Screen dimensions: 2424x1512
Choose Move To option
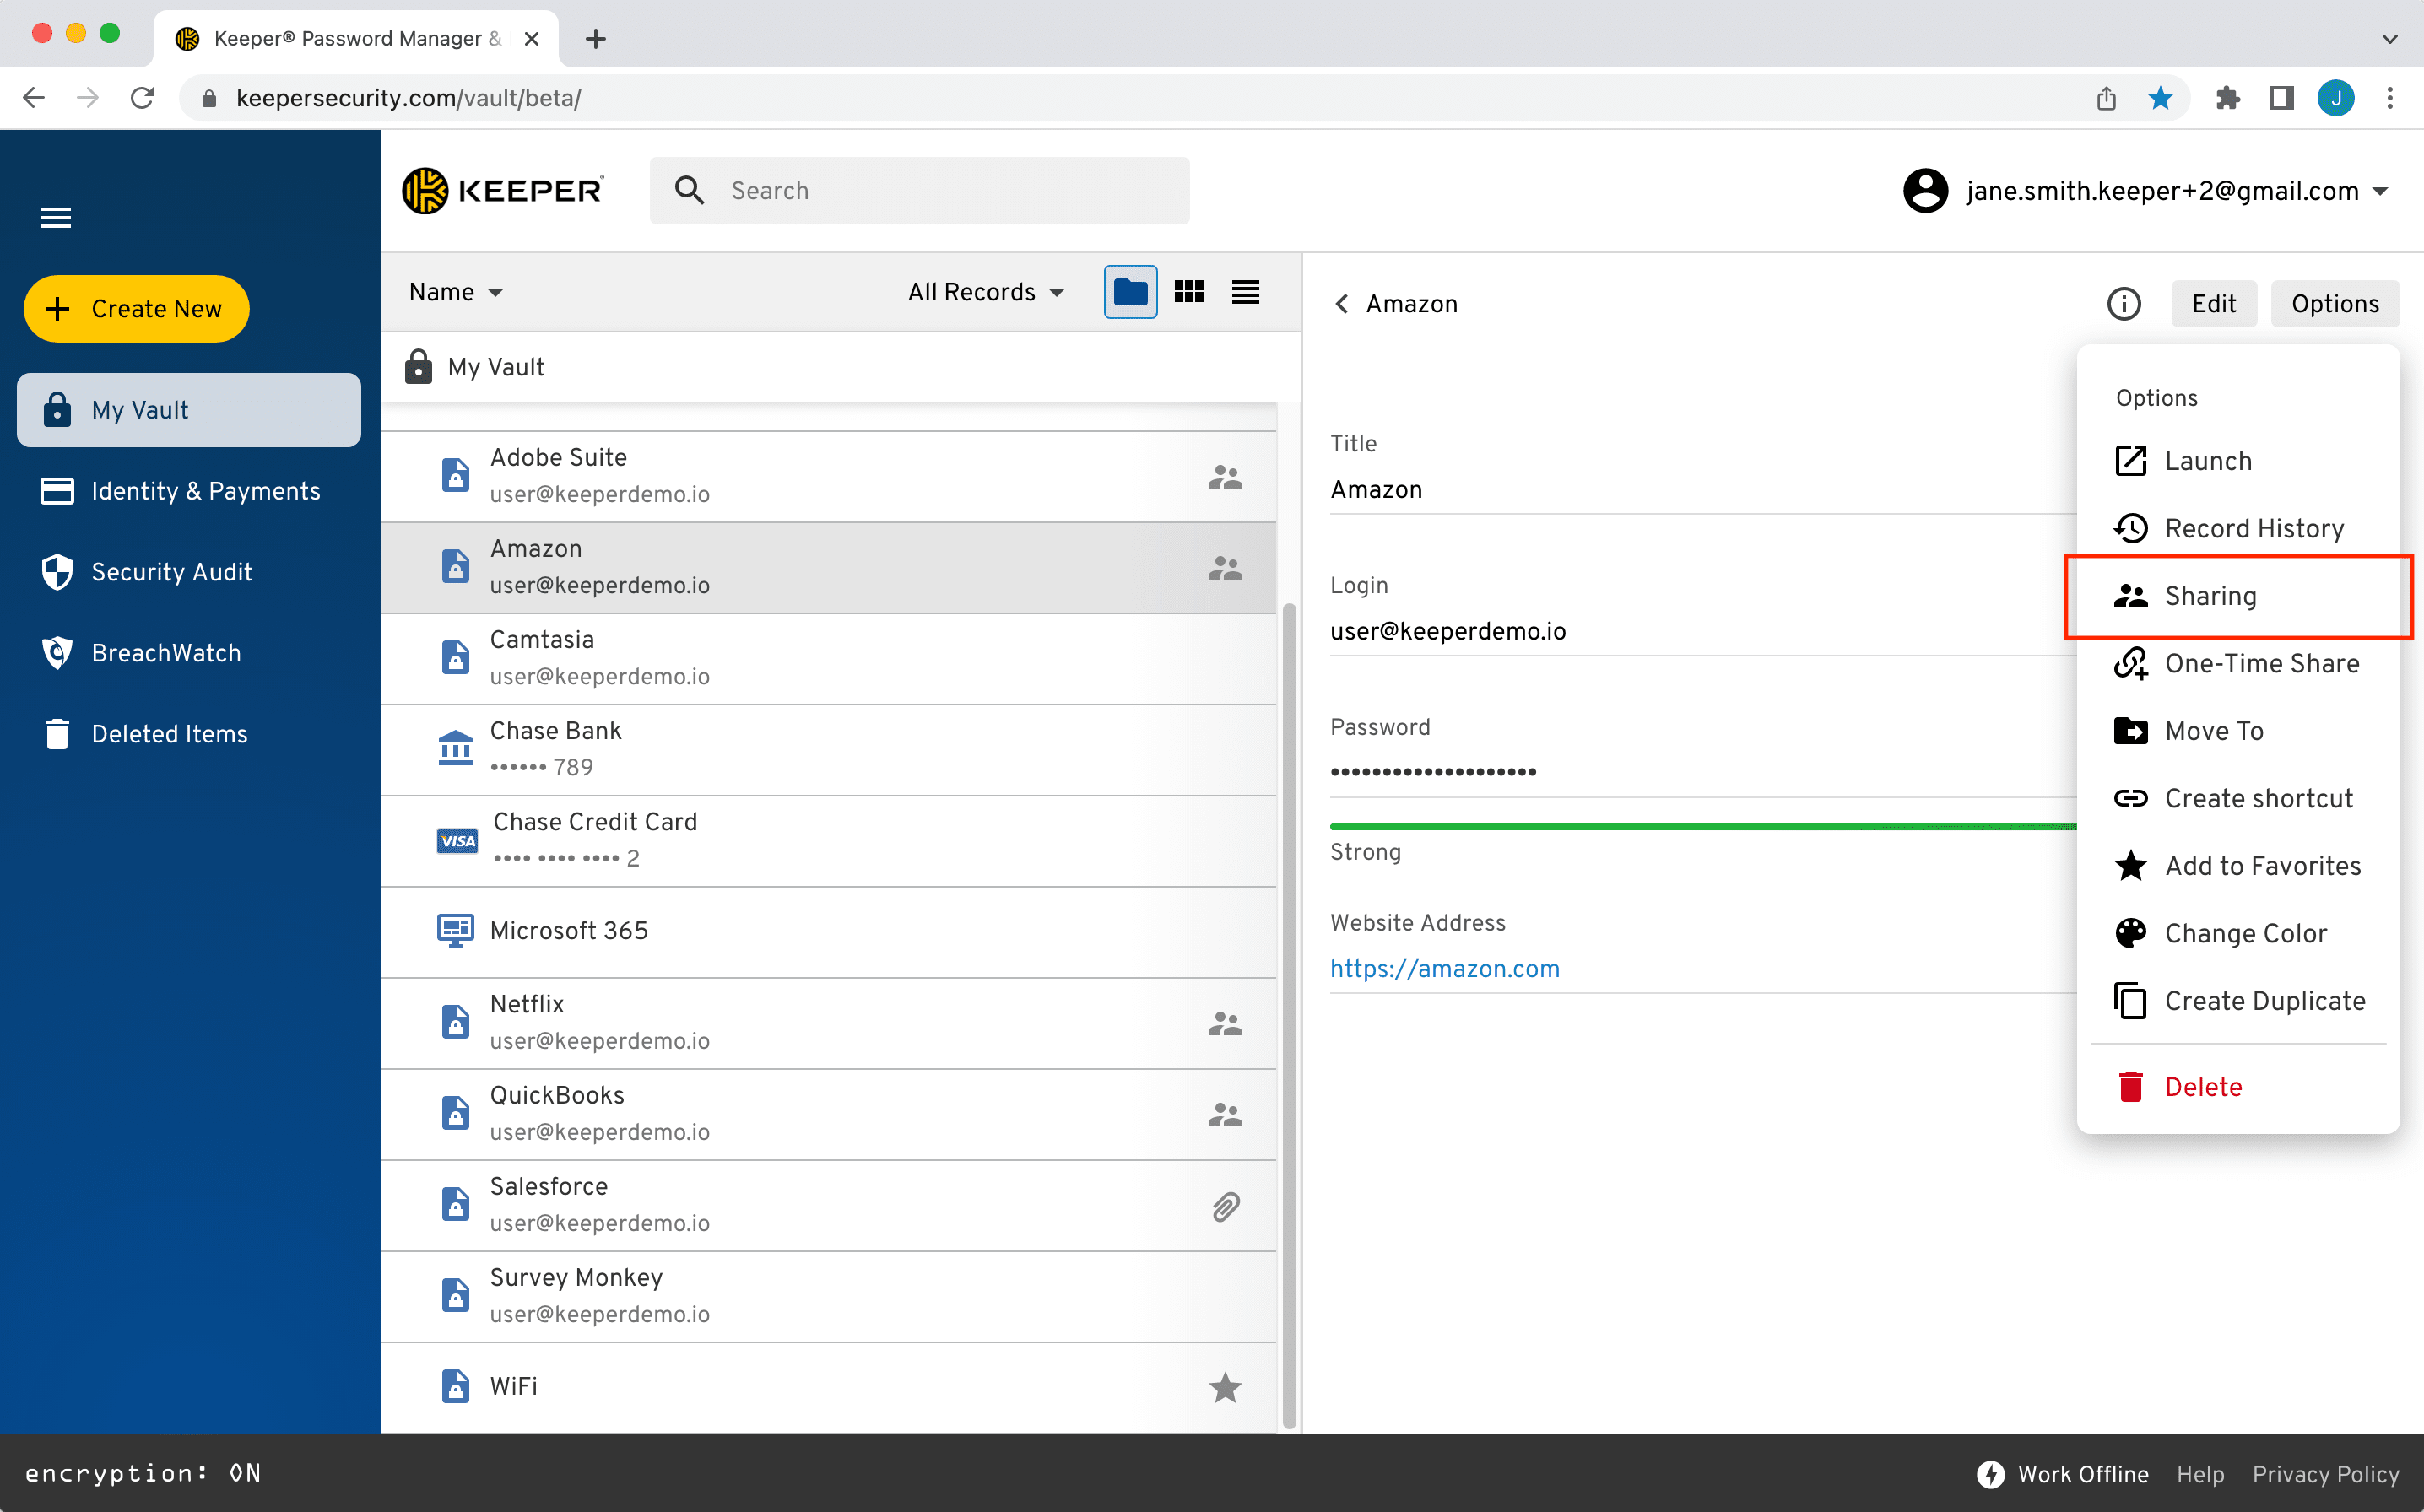(2237, 731)
